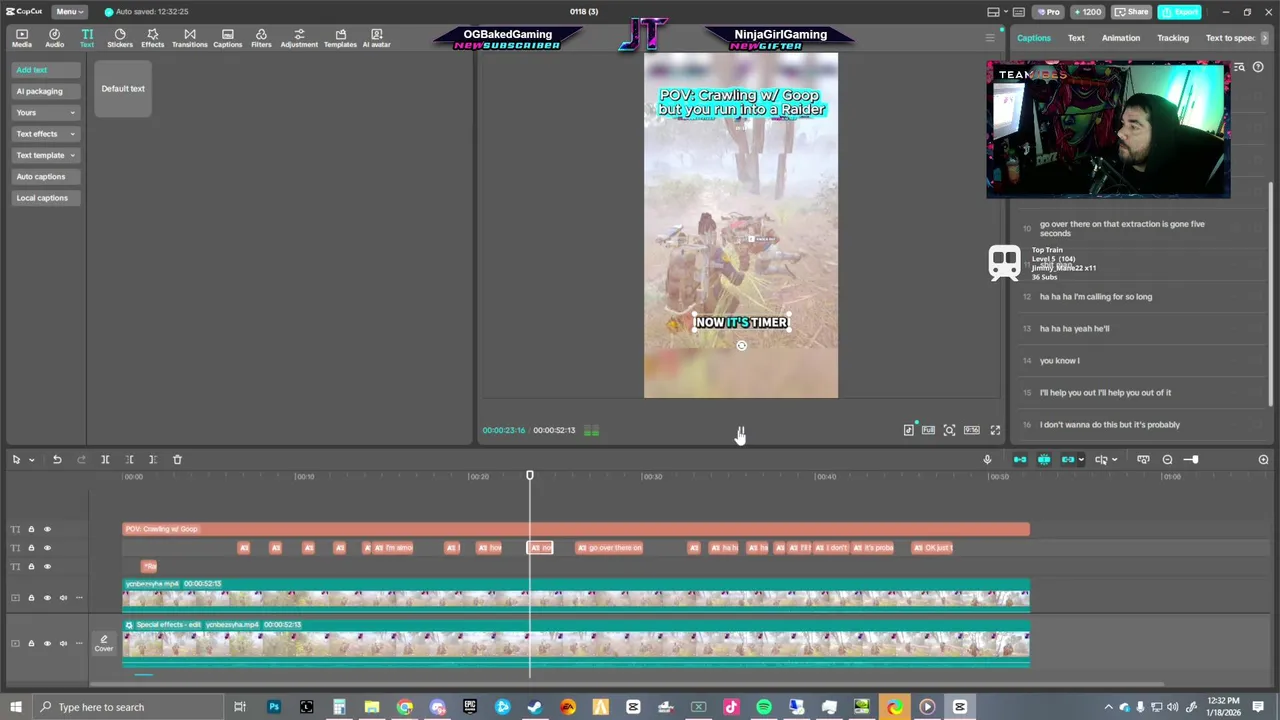Open the Stickers panel
This screenshot has width=1280, height=720.
120,38
